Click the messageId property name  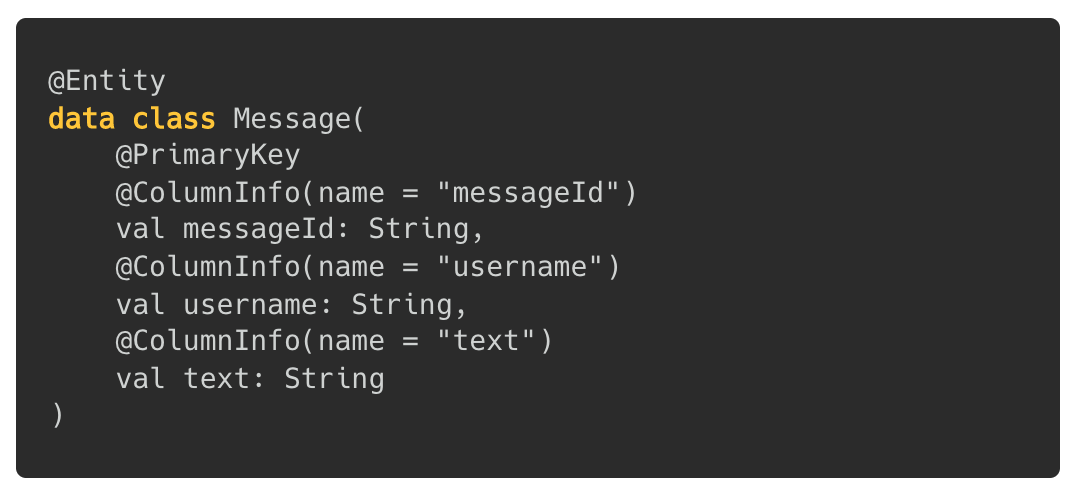click(259, 231)
